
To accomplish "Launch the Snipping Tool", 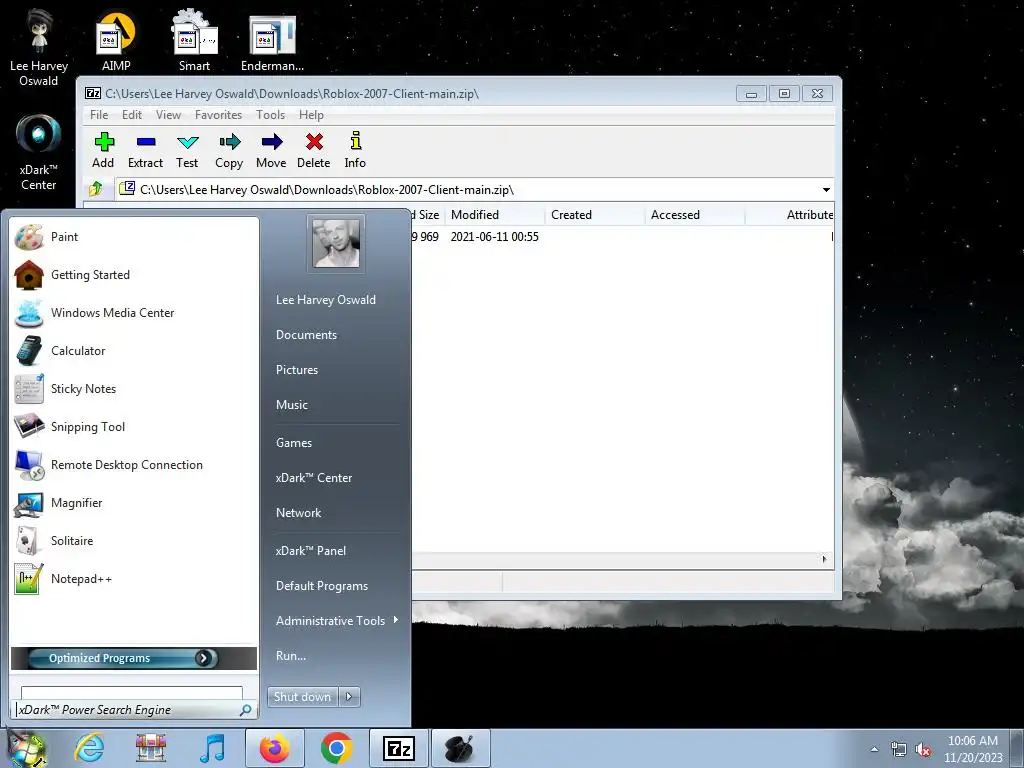I will 134,426.
